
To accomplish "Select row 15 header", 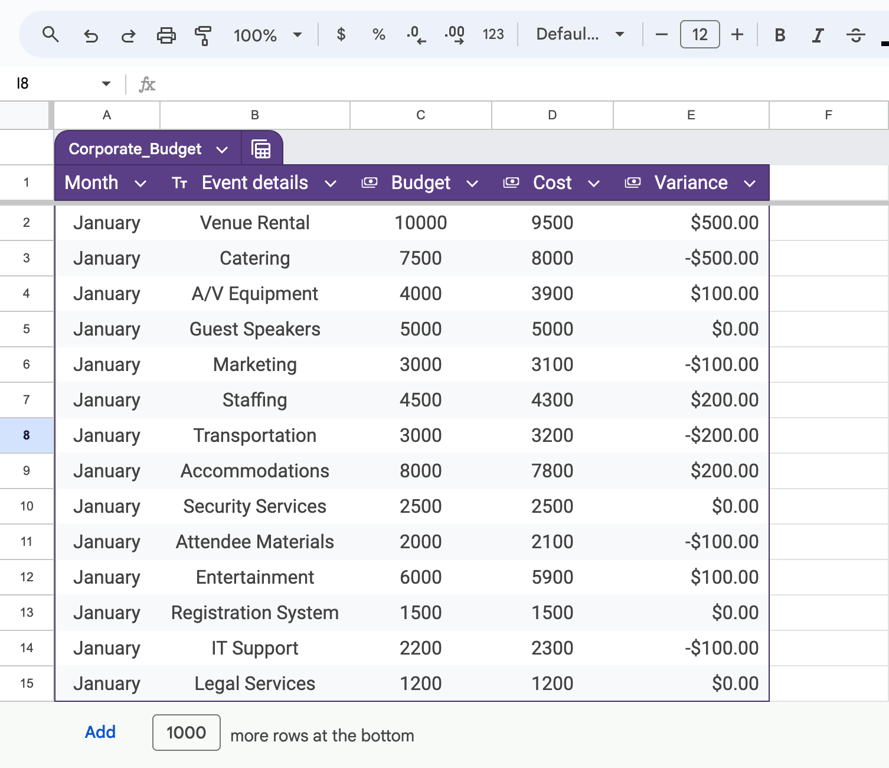I will point(27,683).
